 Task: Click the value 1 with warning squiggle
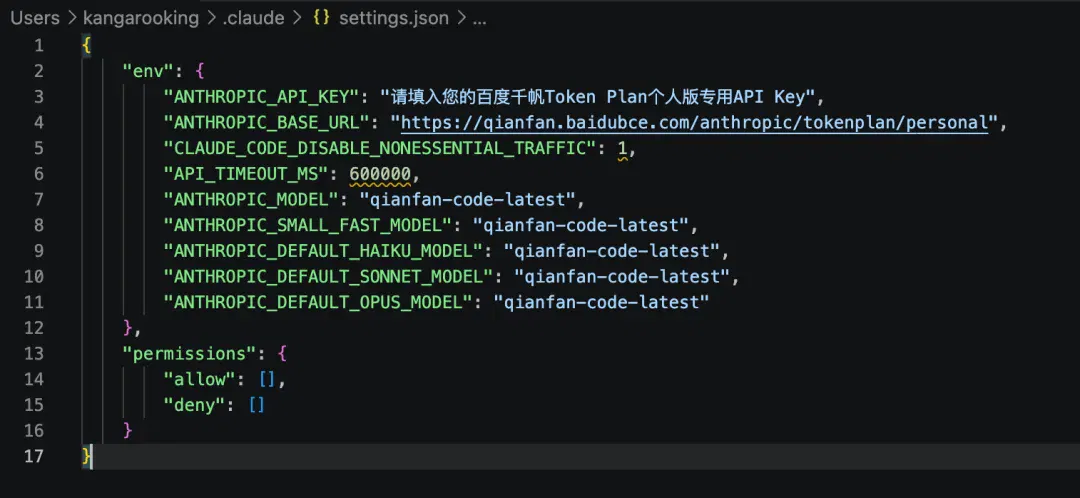(x=623, y=148)
